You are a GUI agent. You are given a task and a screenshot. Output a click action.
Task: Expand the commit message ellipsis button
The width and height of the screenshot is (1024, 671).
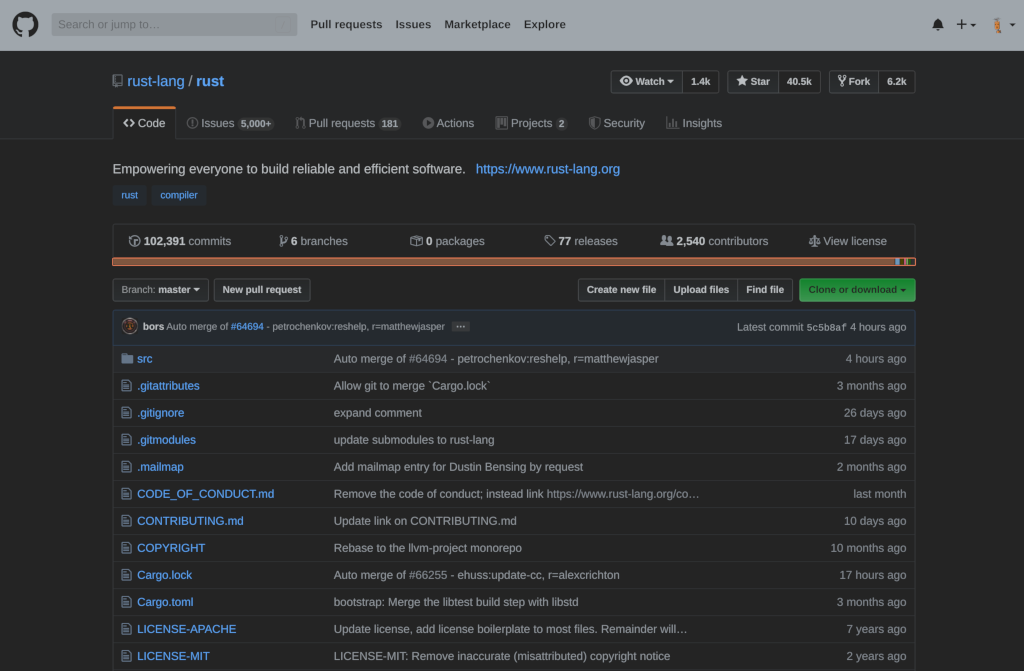click(460, 327)
